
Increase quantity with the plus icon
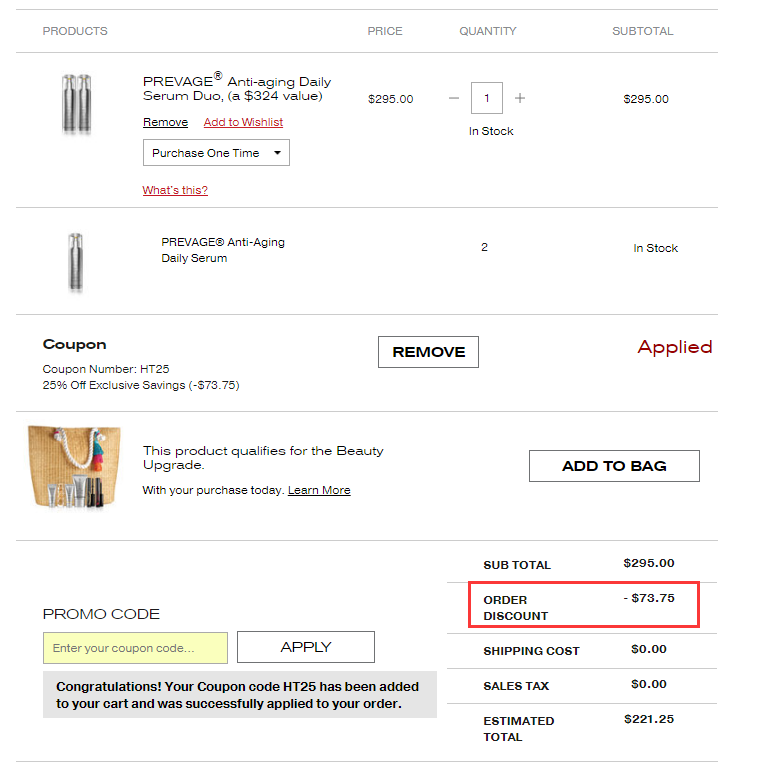pos(520,98)
